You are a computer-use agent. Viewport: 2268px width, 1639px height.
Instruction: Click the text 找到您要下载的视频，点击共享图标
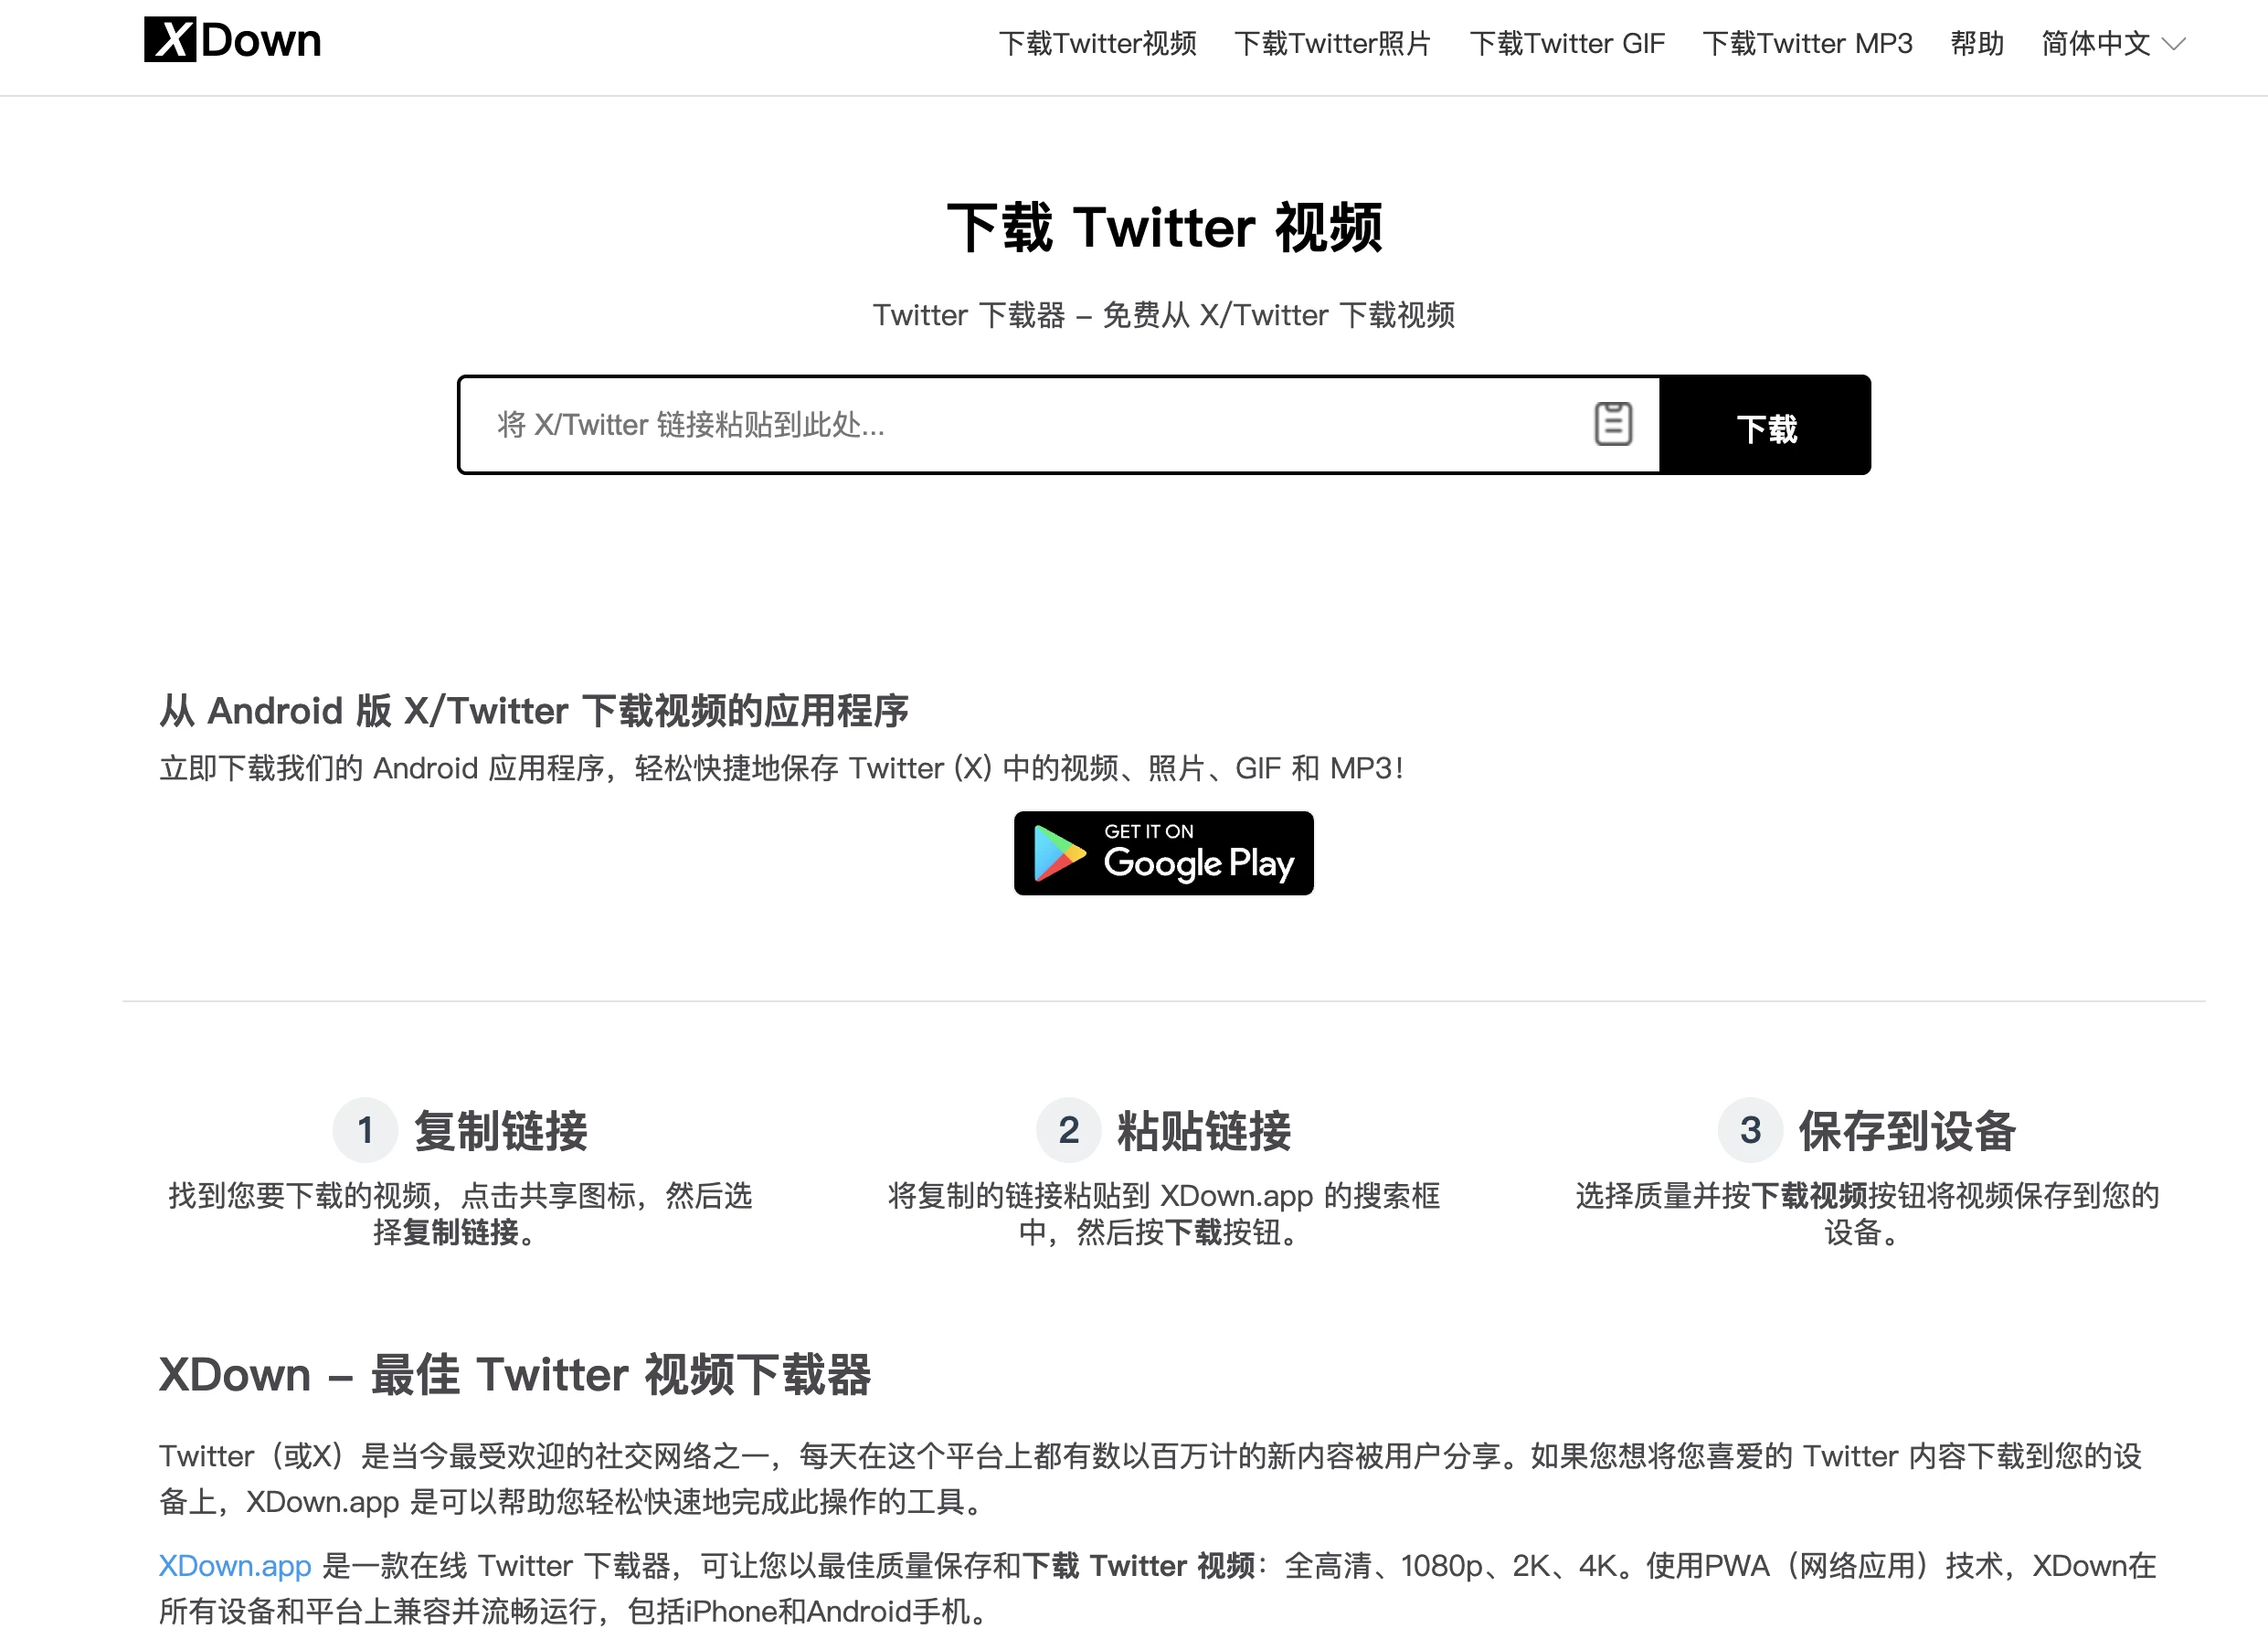(x=460, y=1213)
